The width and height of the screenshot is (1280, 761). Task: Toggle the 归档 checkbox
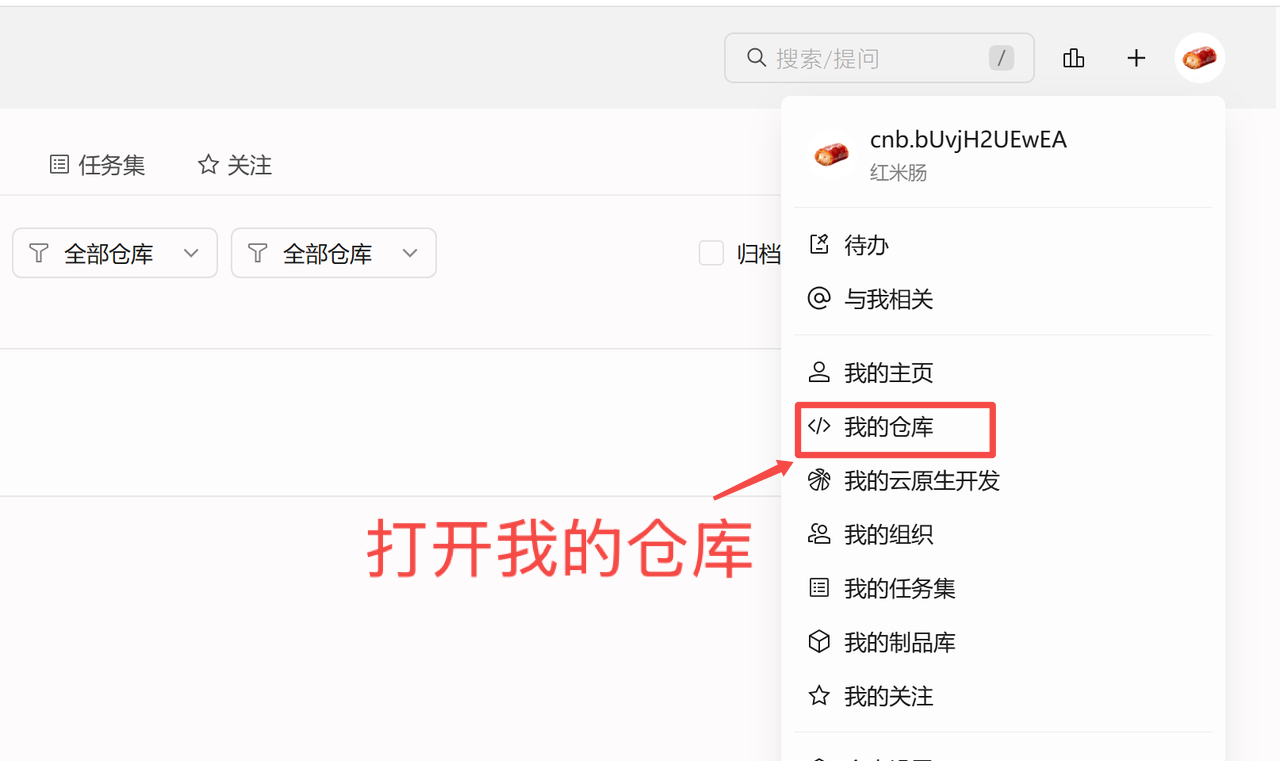click(711, 253)
